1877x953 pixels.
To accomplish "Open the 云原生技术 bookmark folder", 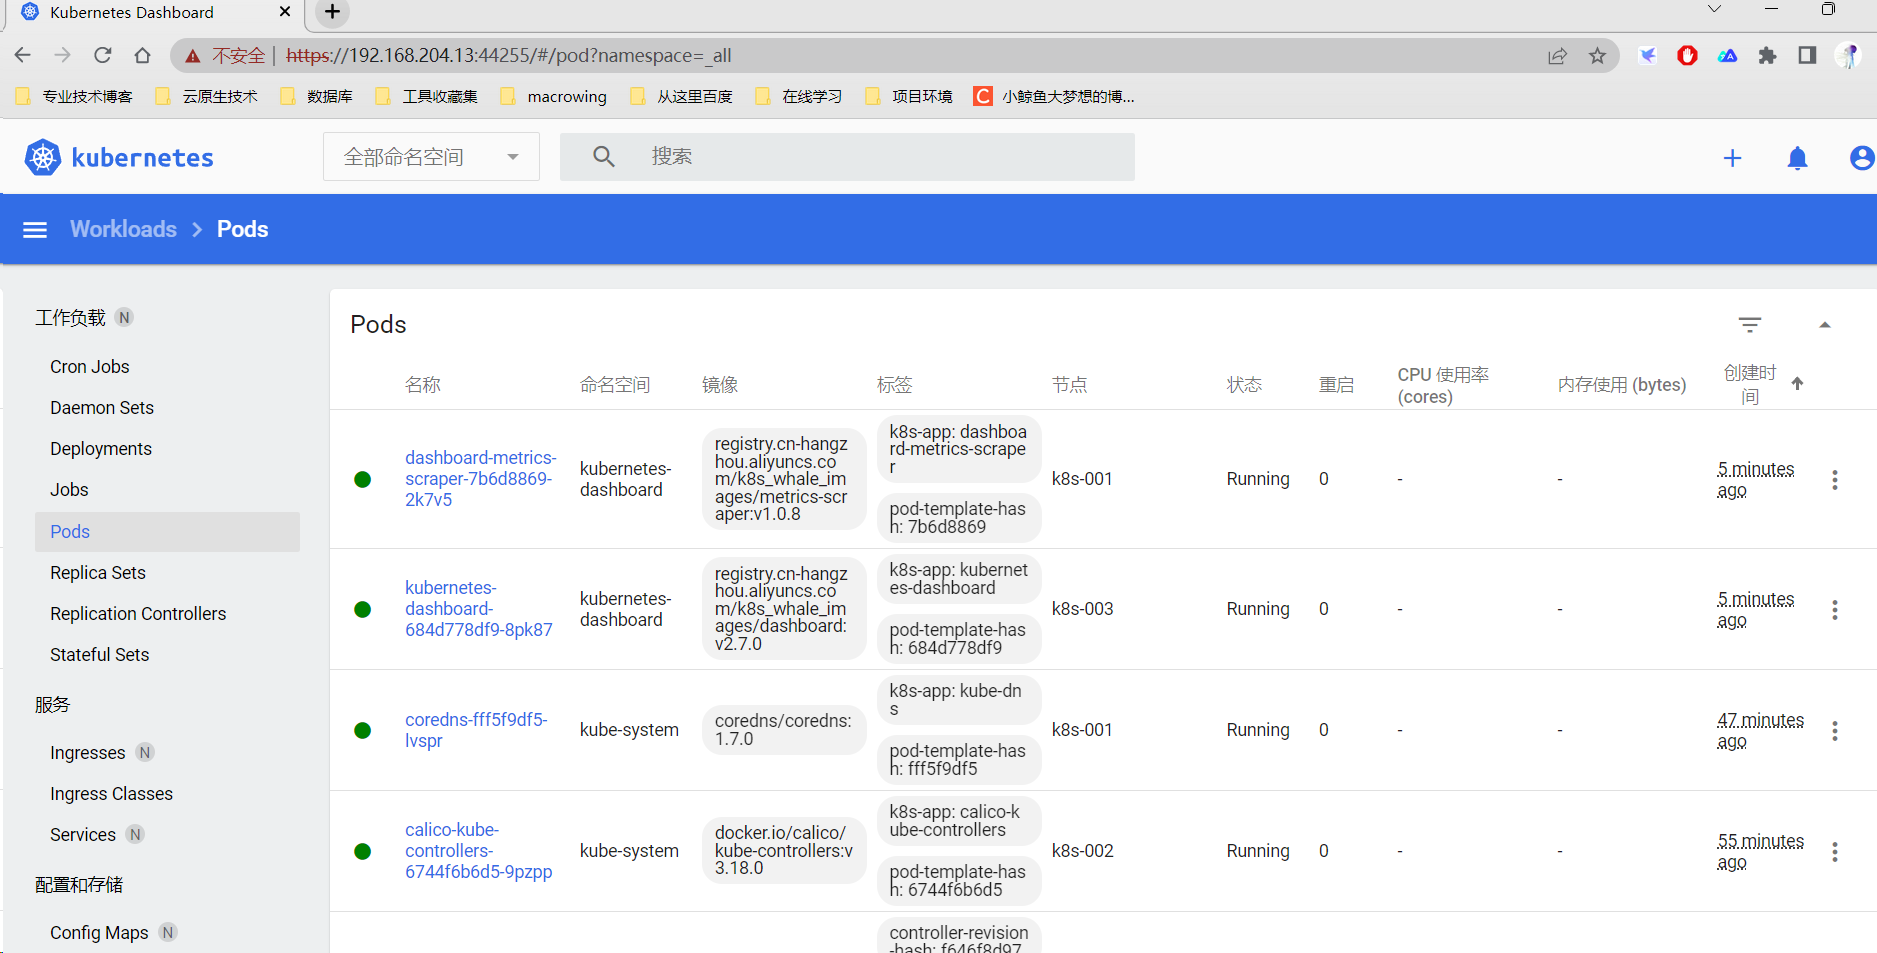I will coord(207,97).
